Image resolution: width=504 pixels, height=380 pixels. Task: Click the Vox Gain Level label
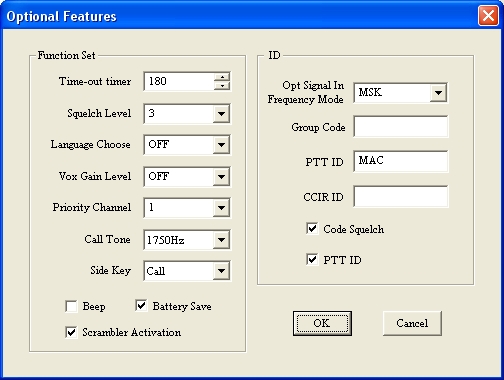point(95,176)
